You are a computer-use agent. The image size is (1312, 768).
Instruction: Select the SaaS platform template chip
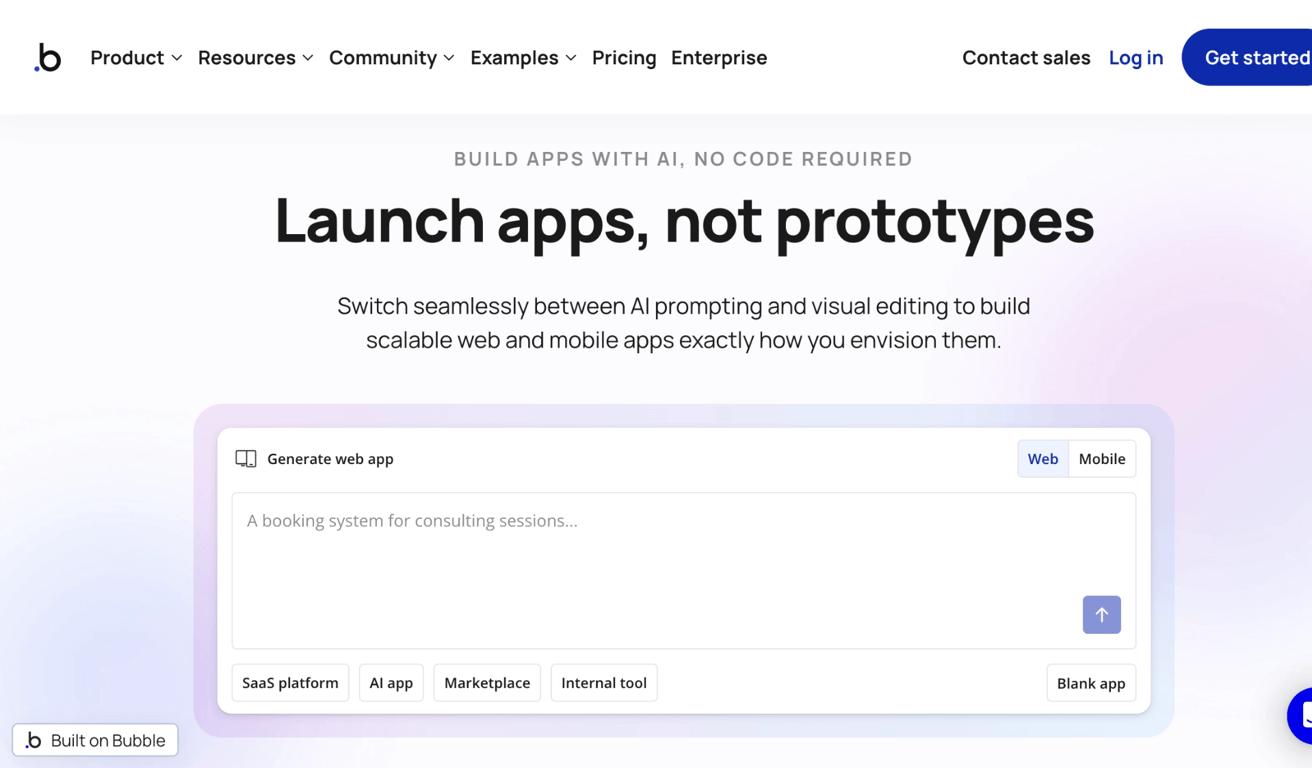[x=290, y=682]
